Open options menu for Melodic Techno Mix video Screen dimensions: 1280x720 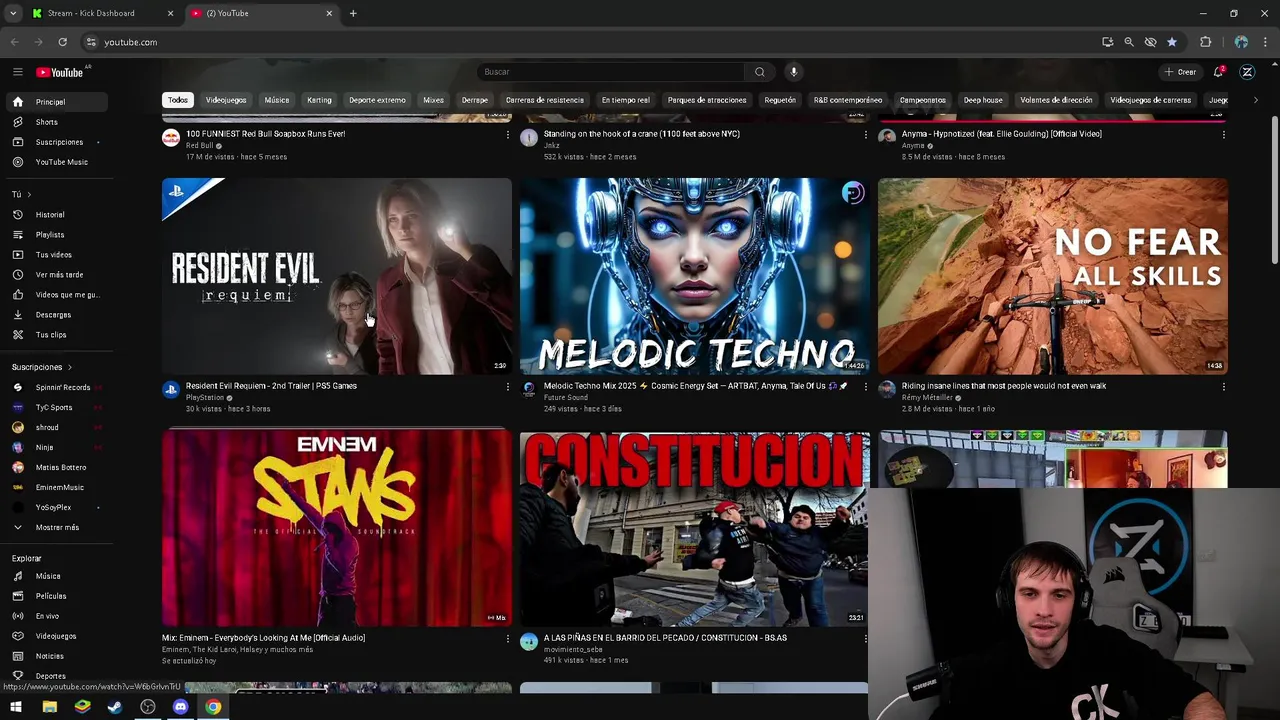tap(865, 387)
